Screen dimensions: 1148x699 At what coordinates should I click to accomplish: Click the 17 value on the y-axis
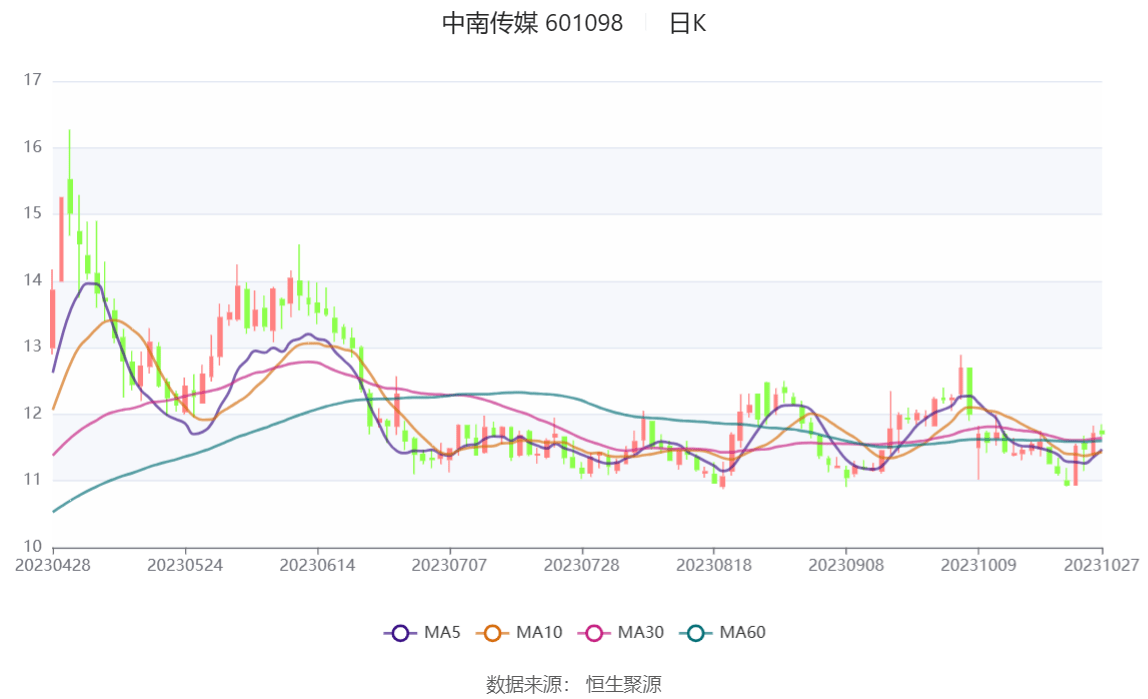(33, 80)
